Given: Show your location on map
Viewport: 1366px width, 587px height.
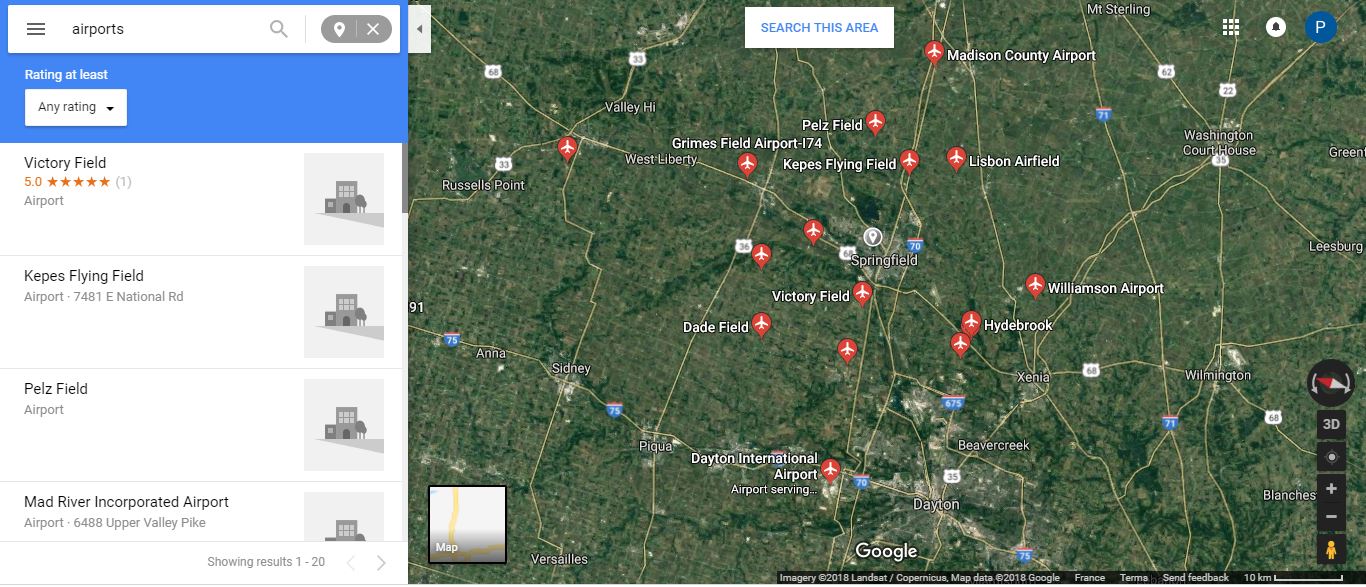Looking at the screenshot, I should pos(1331,457).
